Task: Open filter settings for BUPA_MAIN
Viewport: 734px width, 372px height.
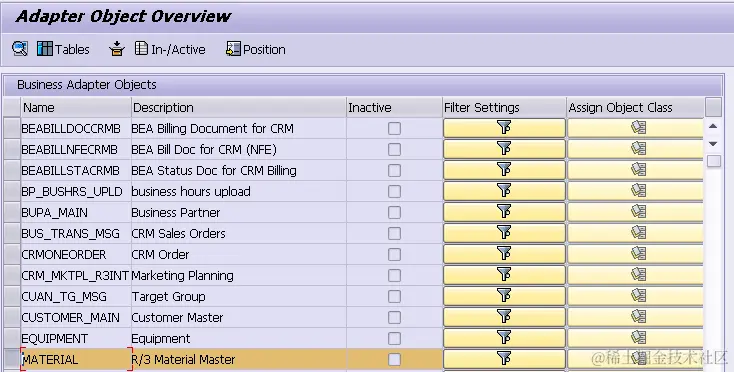Action: [504, 212]
